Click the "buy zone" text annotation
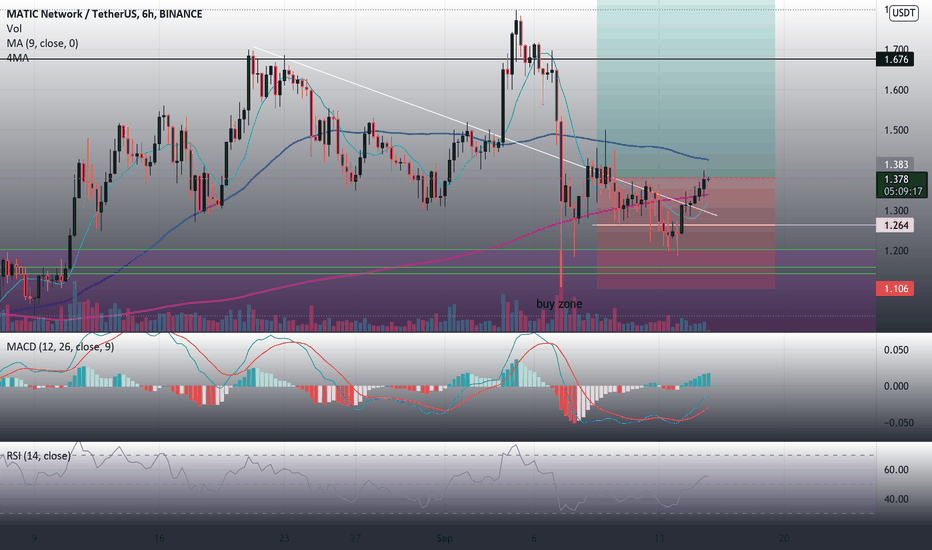This screenshot has height=550, width=932. tap(559, 304)
